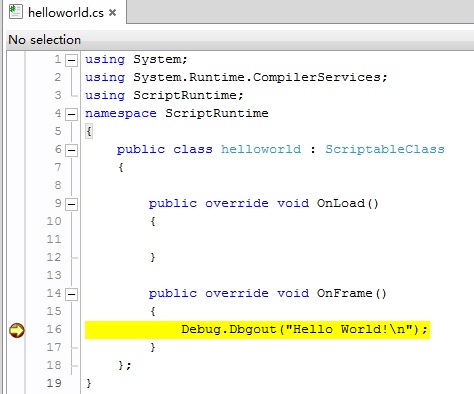
Task: Click 'using System.Runtime.CompilerServices;' line
Action: 236,78
